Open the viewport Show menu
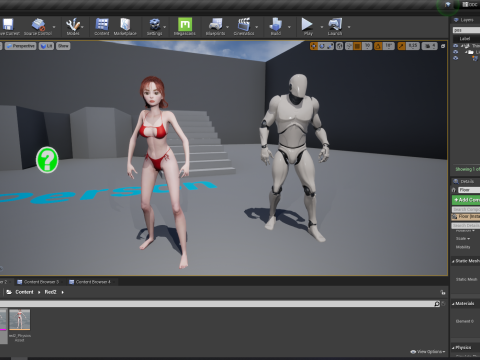480x360 pixels. tap(63, 46)
